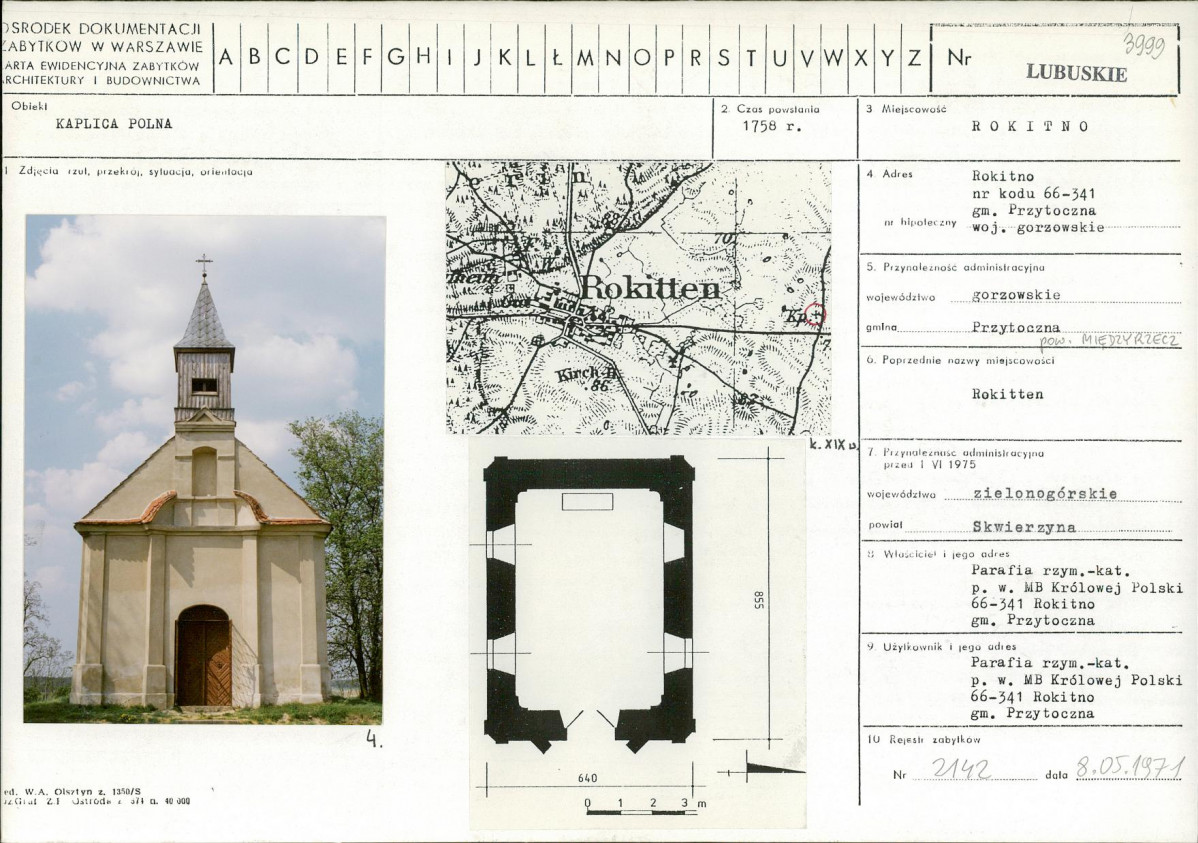The height and width of the screenshot is (843, 1198).
Task: Click the historical map showing Rokitten
Action: [638, 297]
